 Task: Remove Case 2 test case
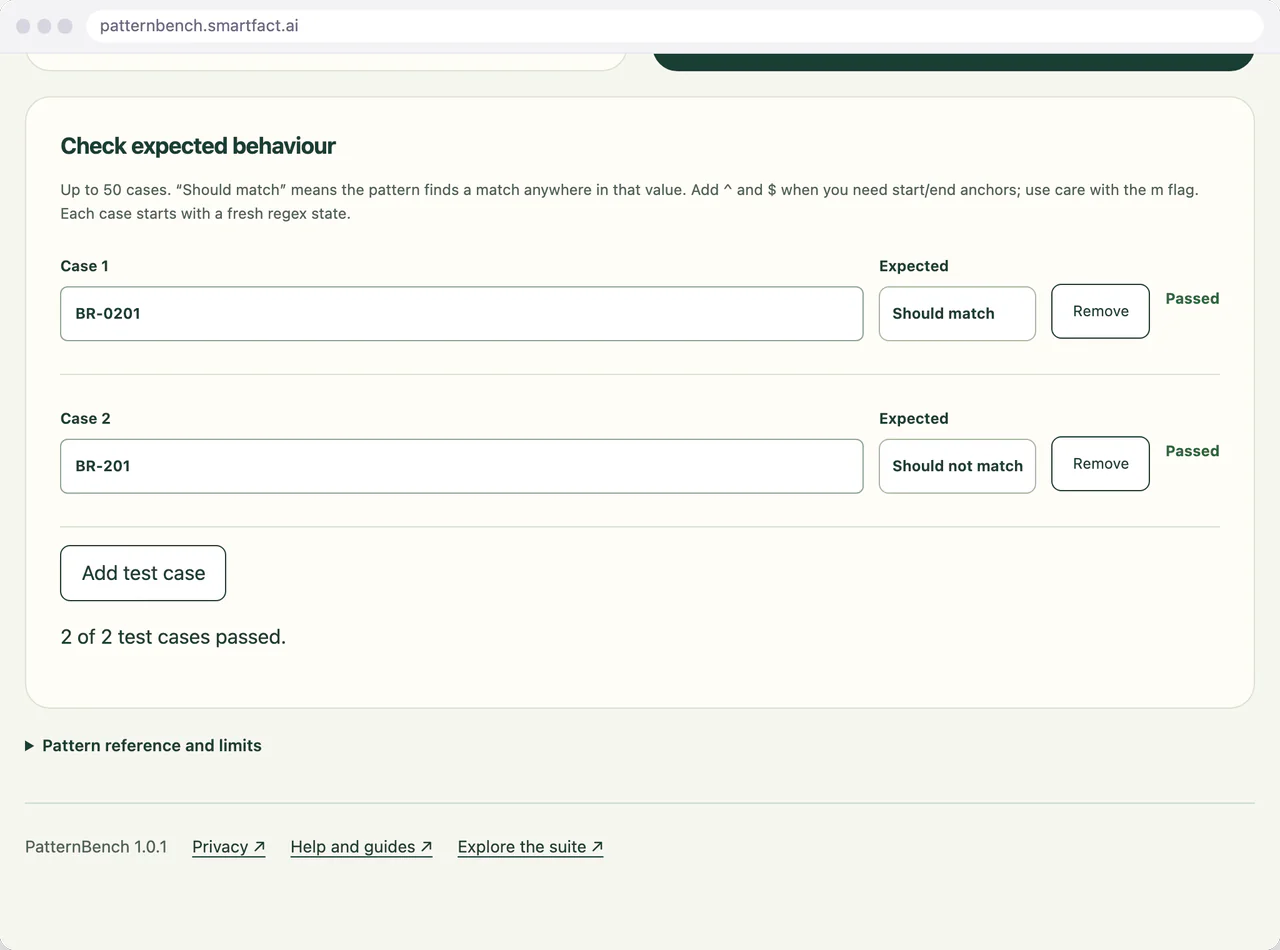[1100, 464]
